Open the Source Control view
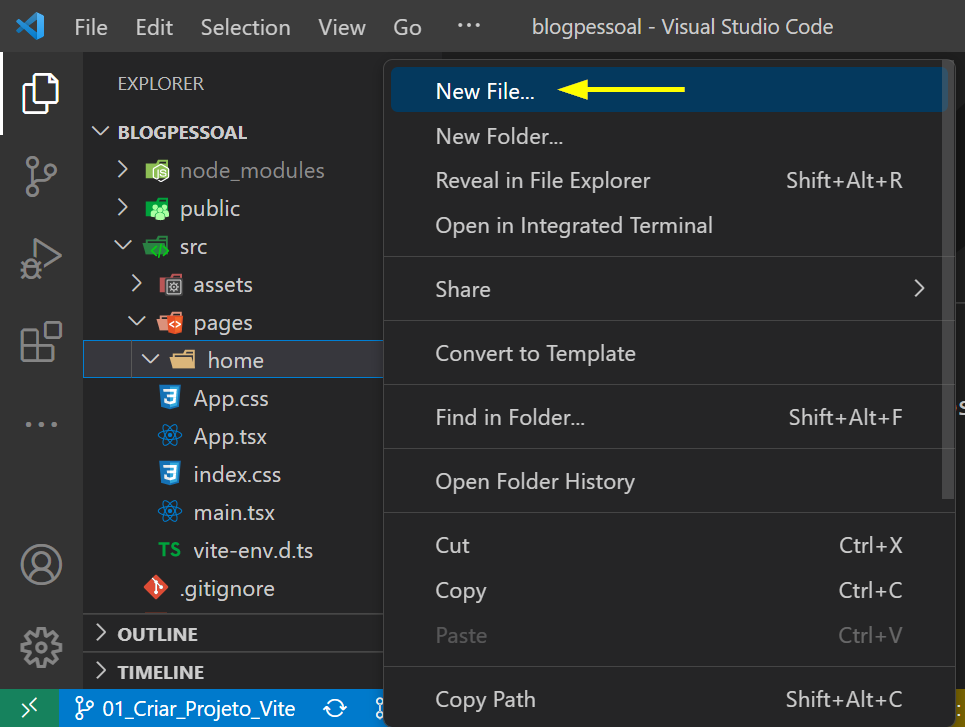 (41, 177)
